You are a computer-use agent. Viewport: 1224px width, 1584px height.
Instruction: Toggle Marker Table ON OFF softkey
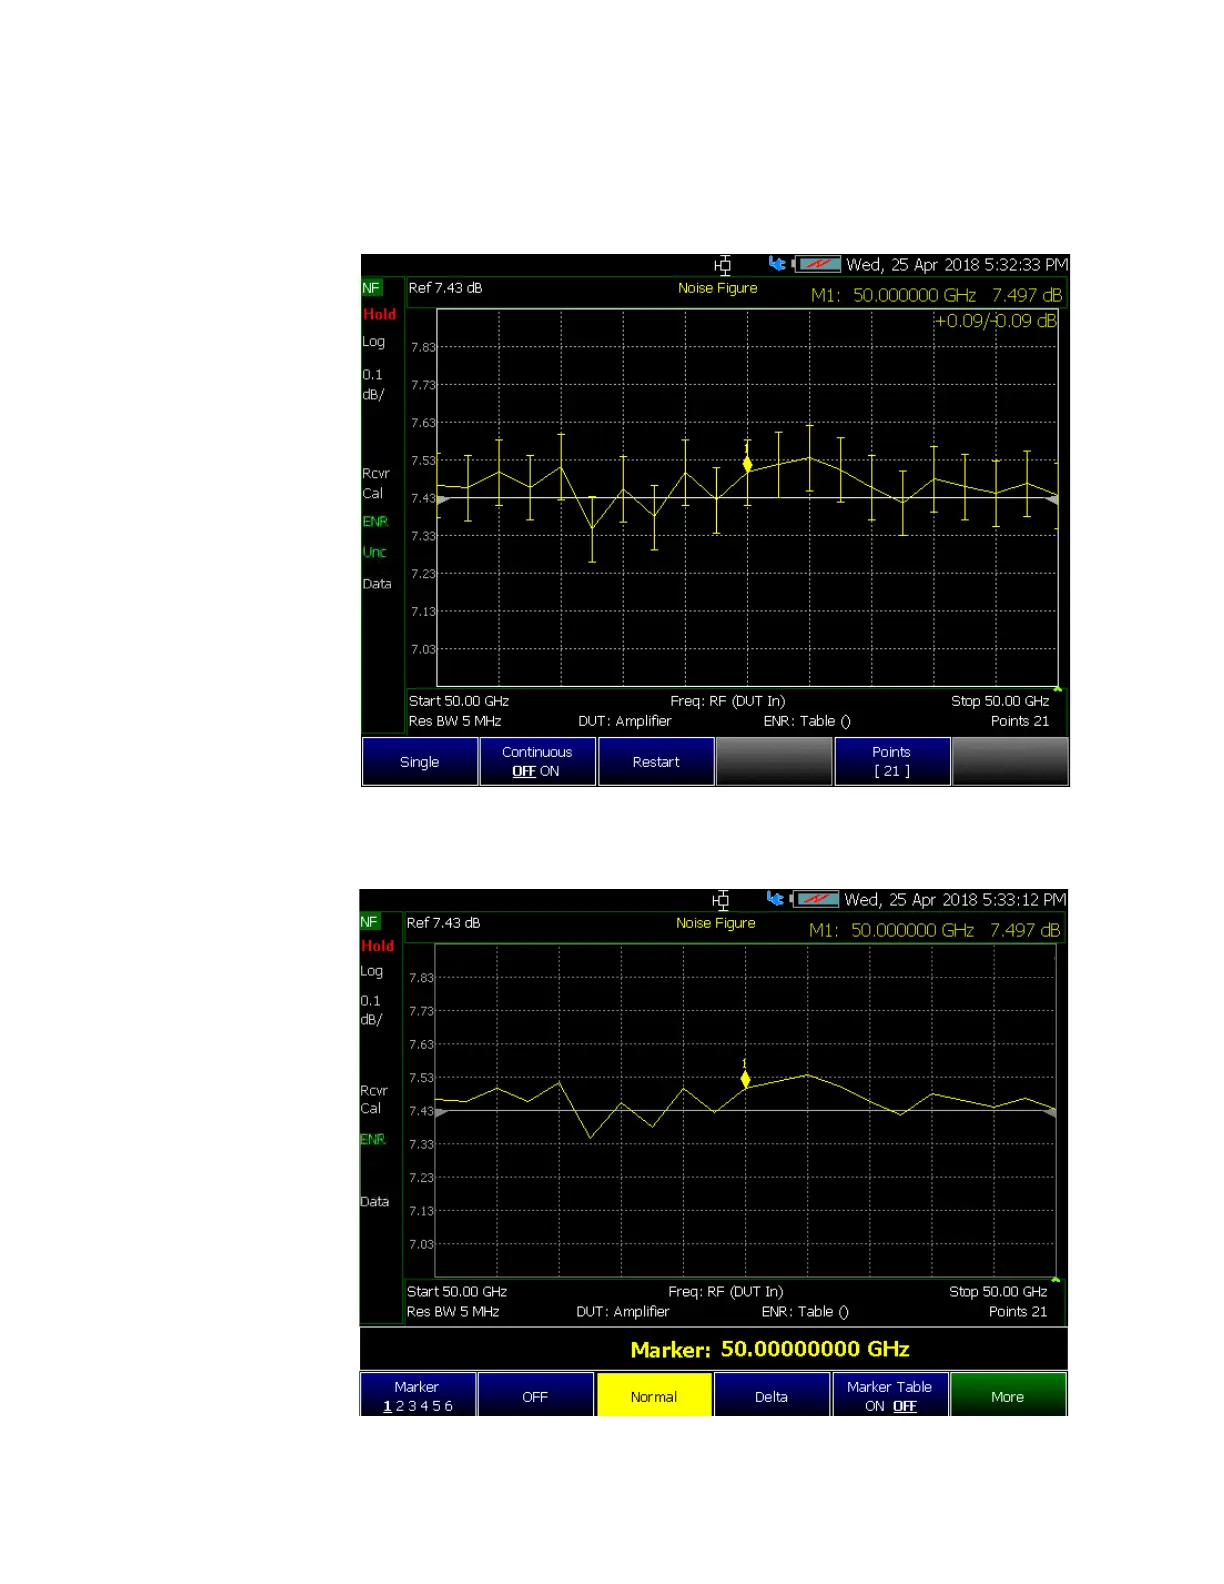890,1395
